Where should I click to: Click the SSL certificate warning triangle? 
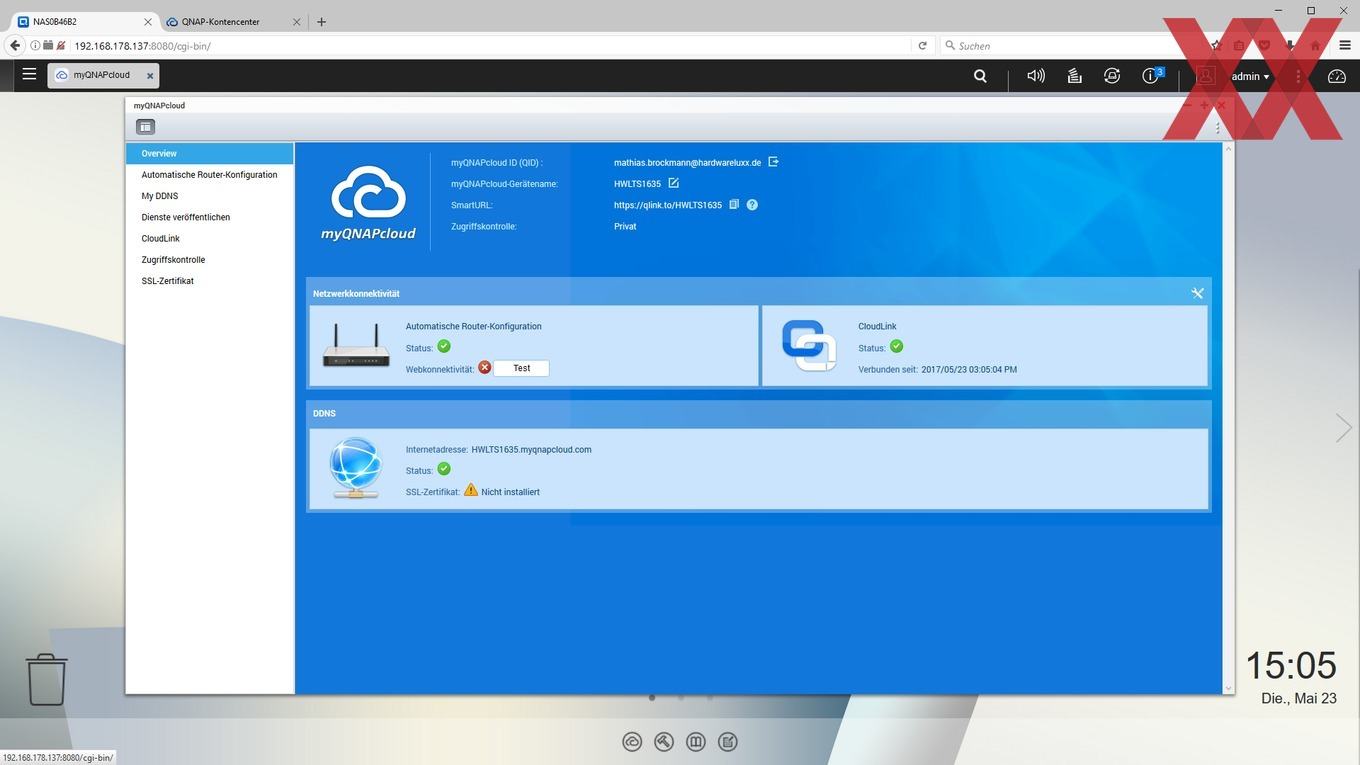point(471,490)
